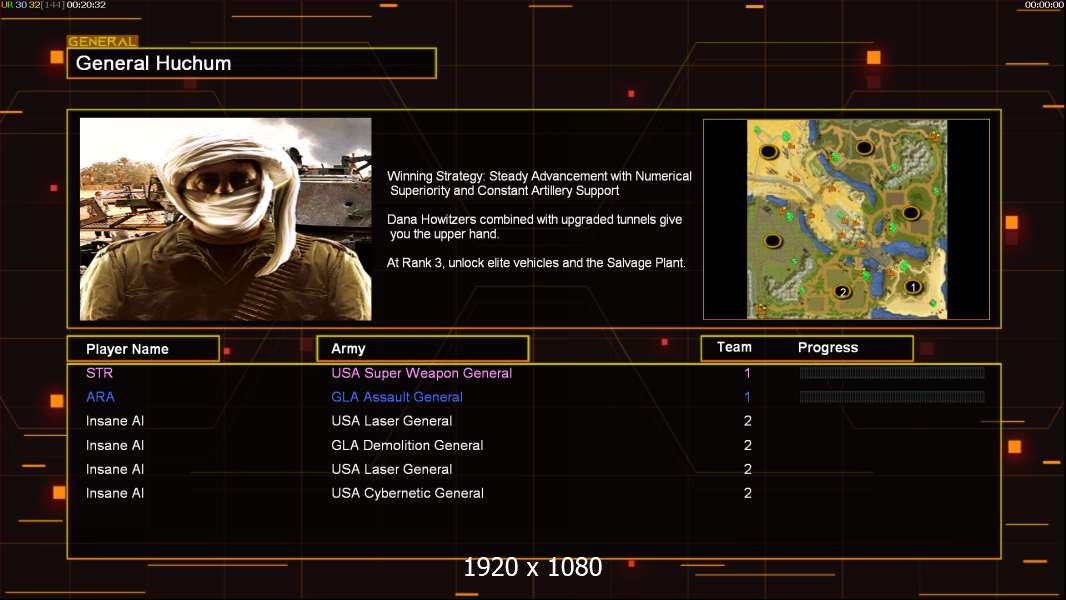Click start position 1 on the minimap
The image size is (1066, 600).
912,287
